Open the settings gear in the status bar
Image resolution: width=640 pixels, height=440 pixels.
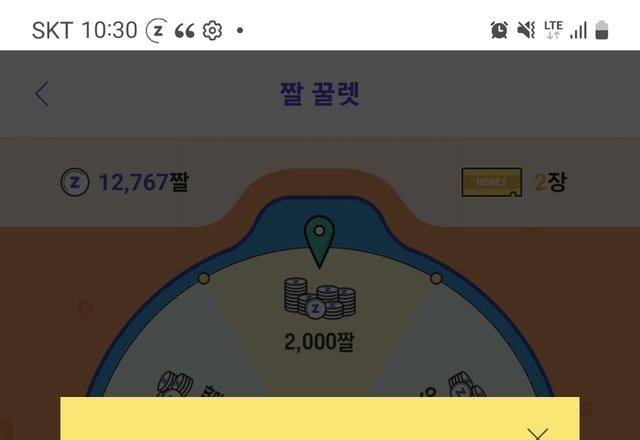pyautogui.click(x=212, y=31)
